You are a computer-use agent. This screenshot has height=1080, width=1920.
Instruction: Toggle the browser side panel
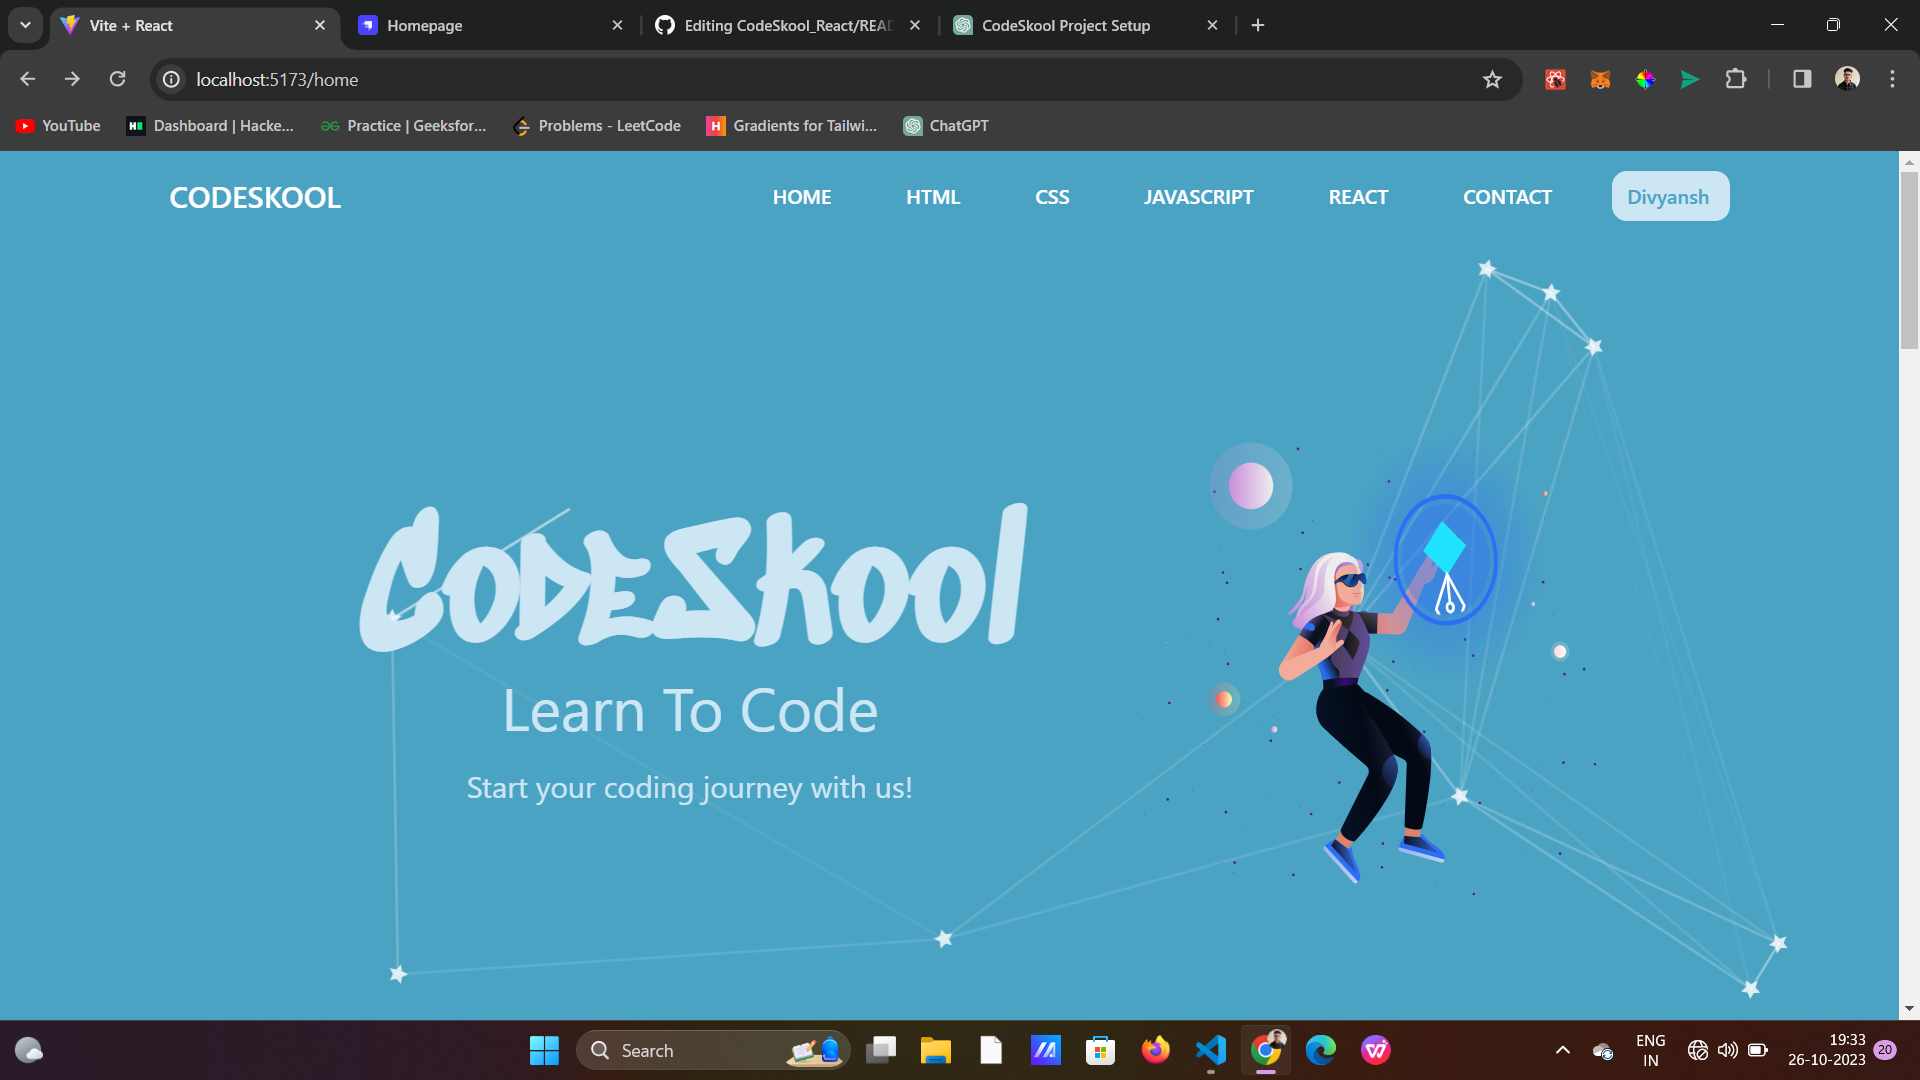click(x=1802, y=79)
